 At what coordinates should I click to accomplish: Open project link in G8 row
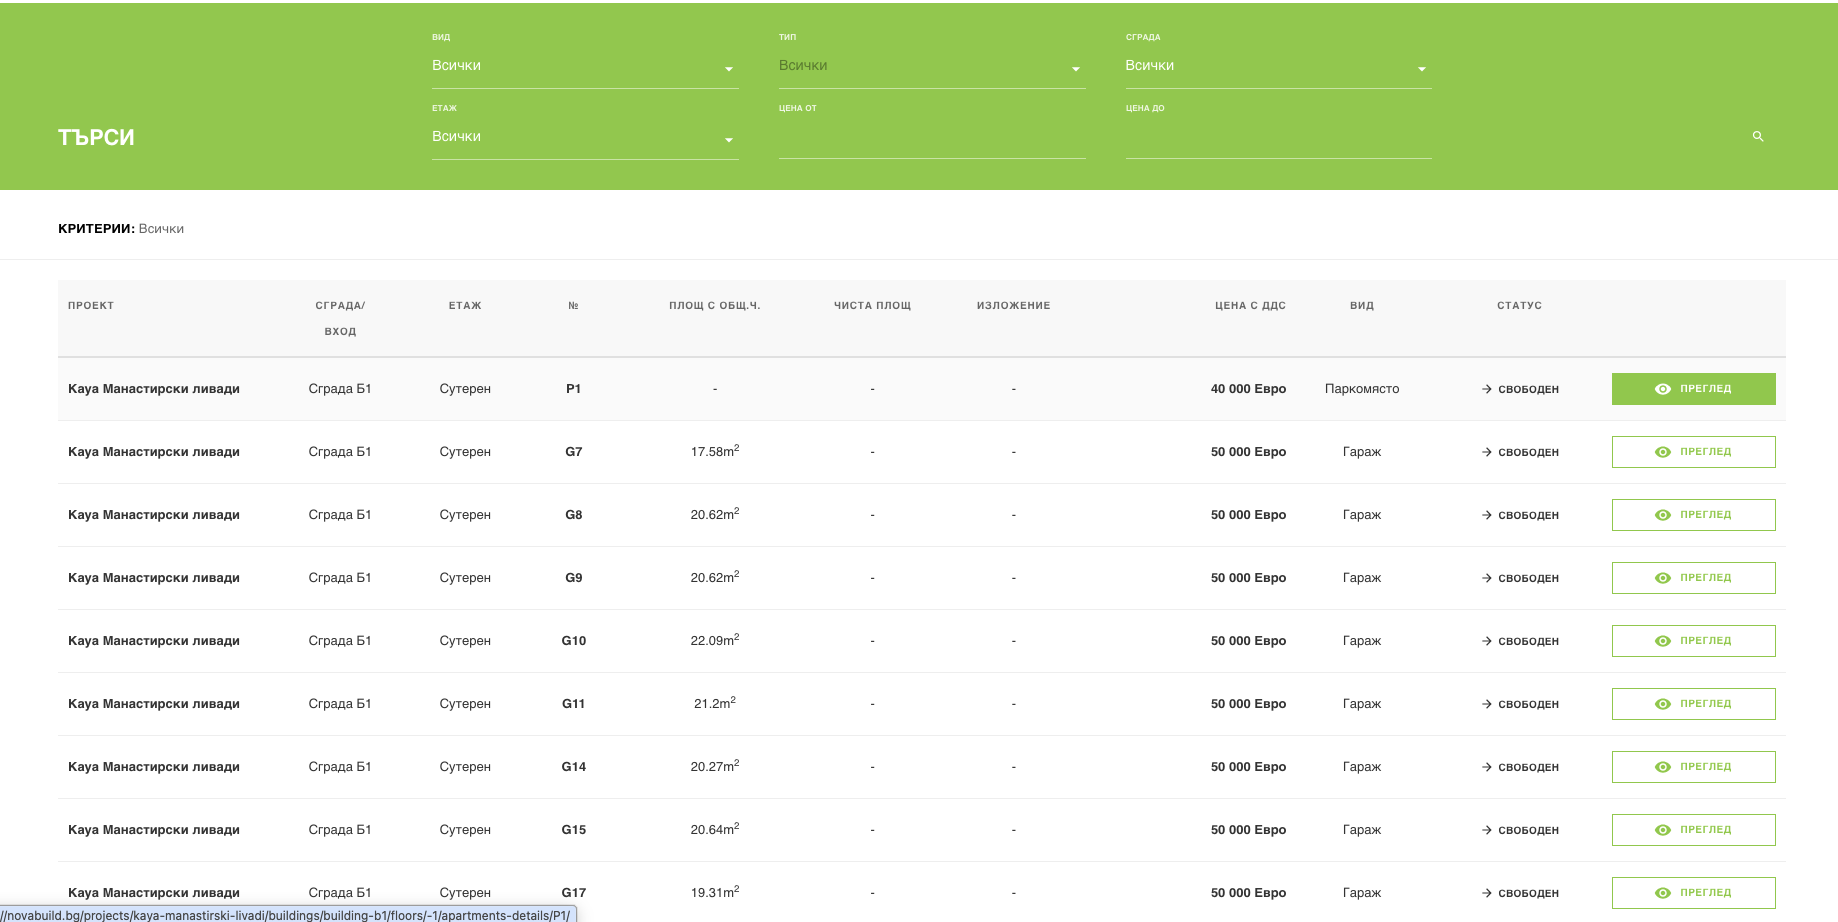coord(154,515)
